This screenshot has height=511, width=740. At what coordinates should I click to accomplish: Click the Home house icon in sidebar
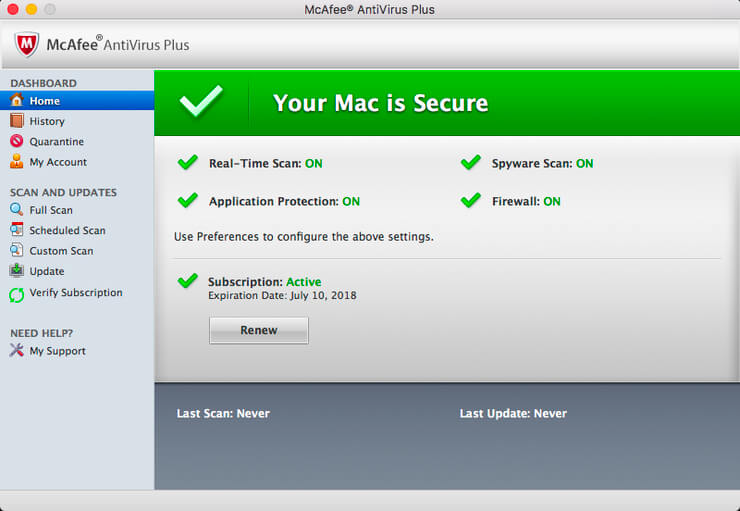[x=16, y=101]
